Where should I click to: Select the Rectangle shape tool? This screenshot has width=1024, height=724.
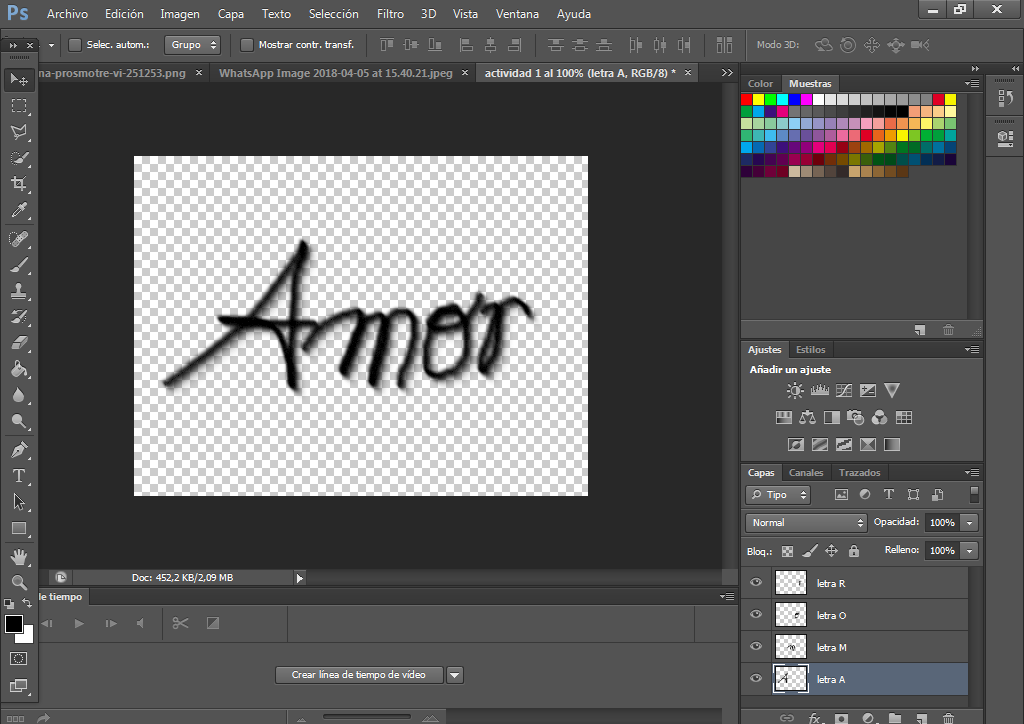[x=19, y=528]
